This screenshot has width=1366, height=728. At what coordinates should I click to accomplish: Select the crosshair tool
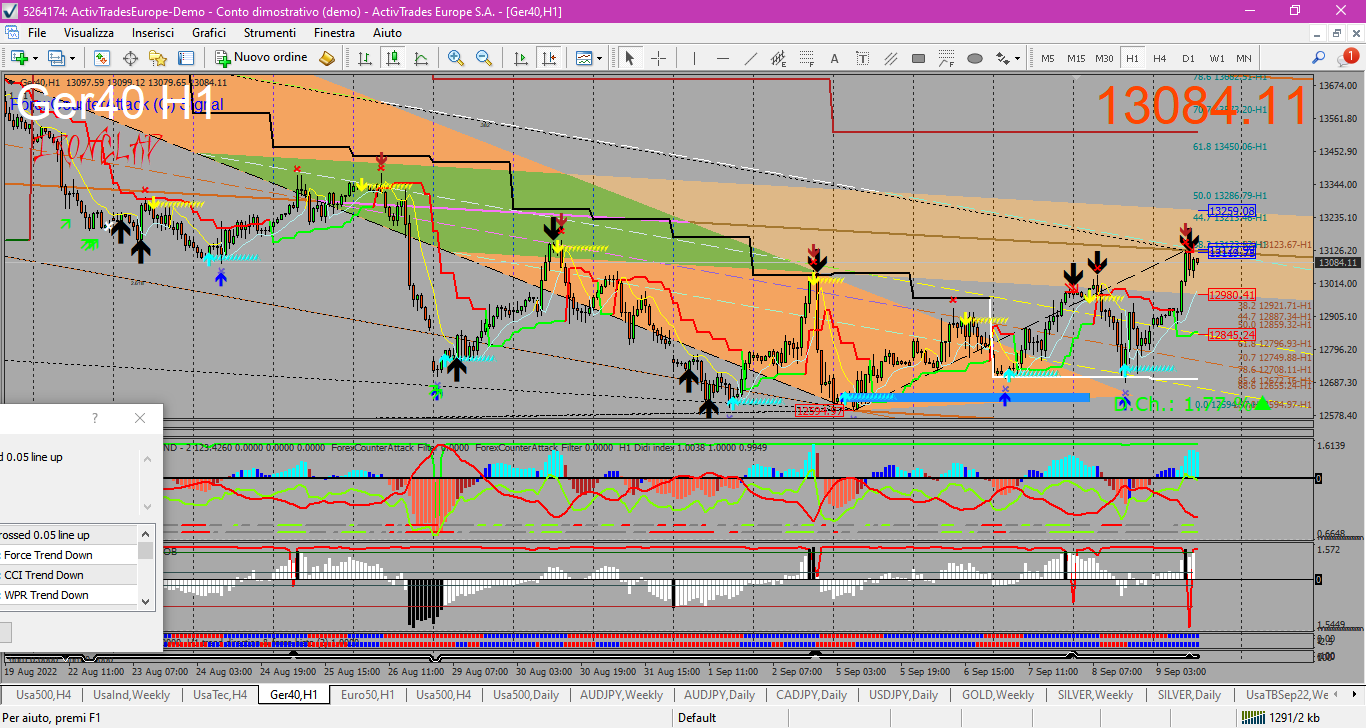658,58
